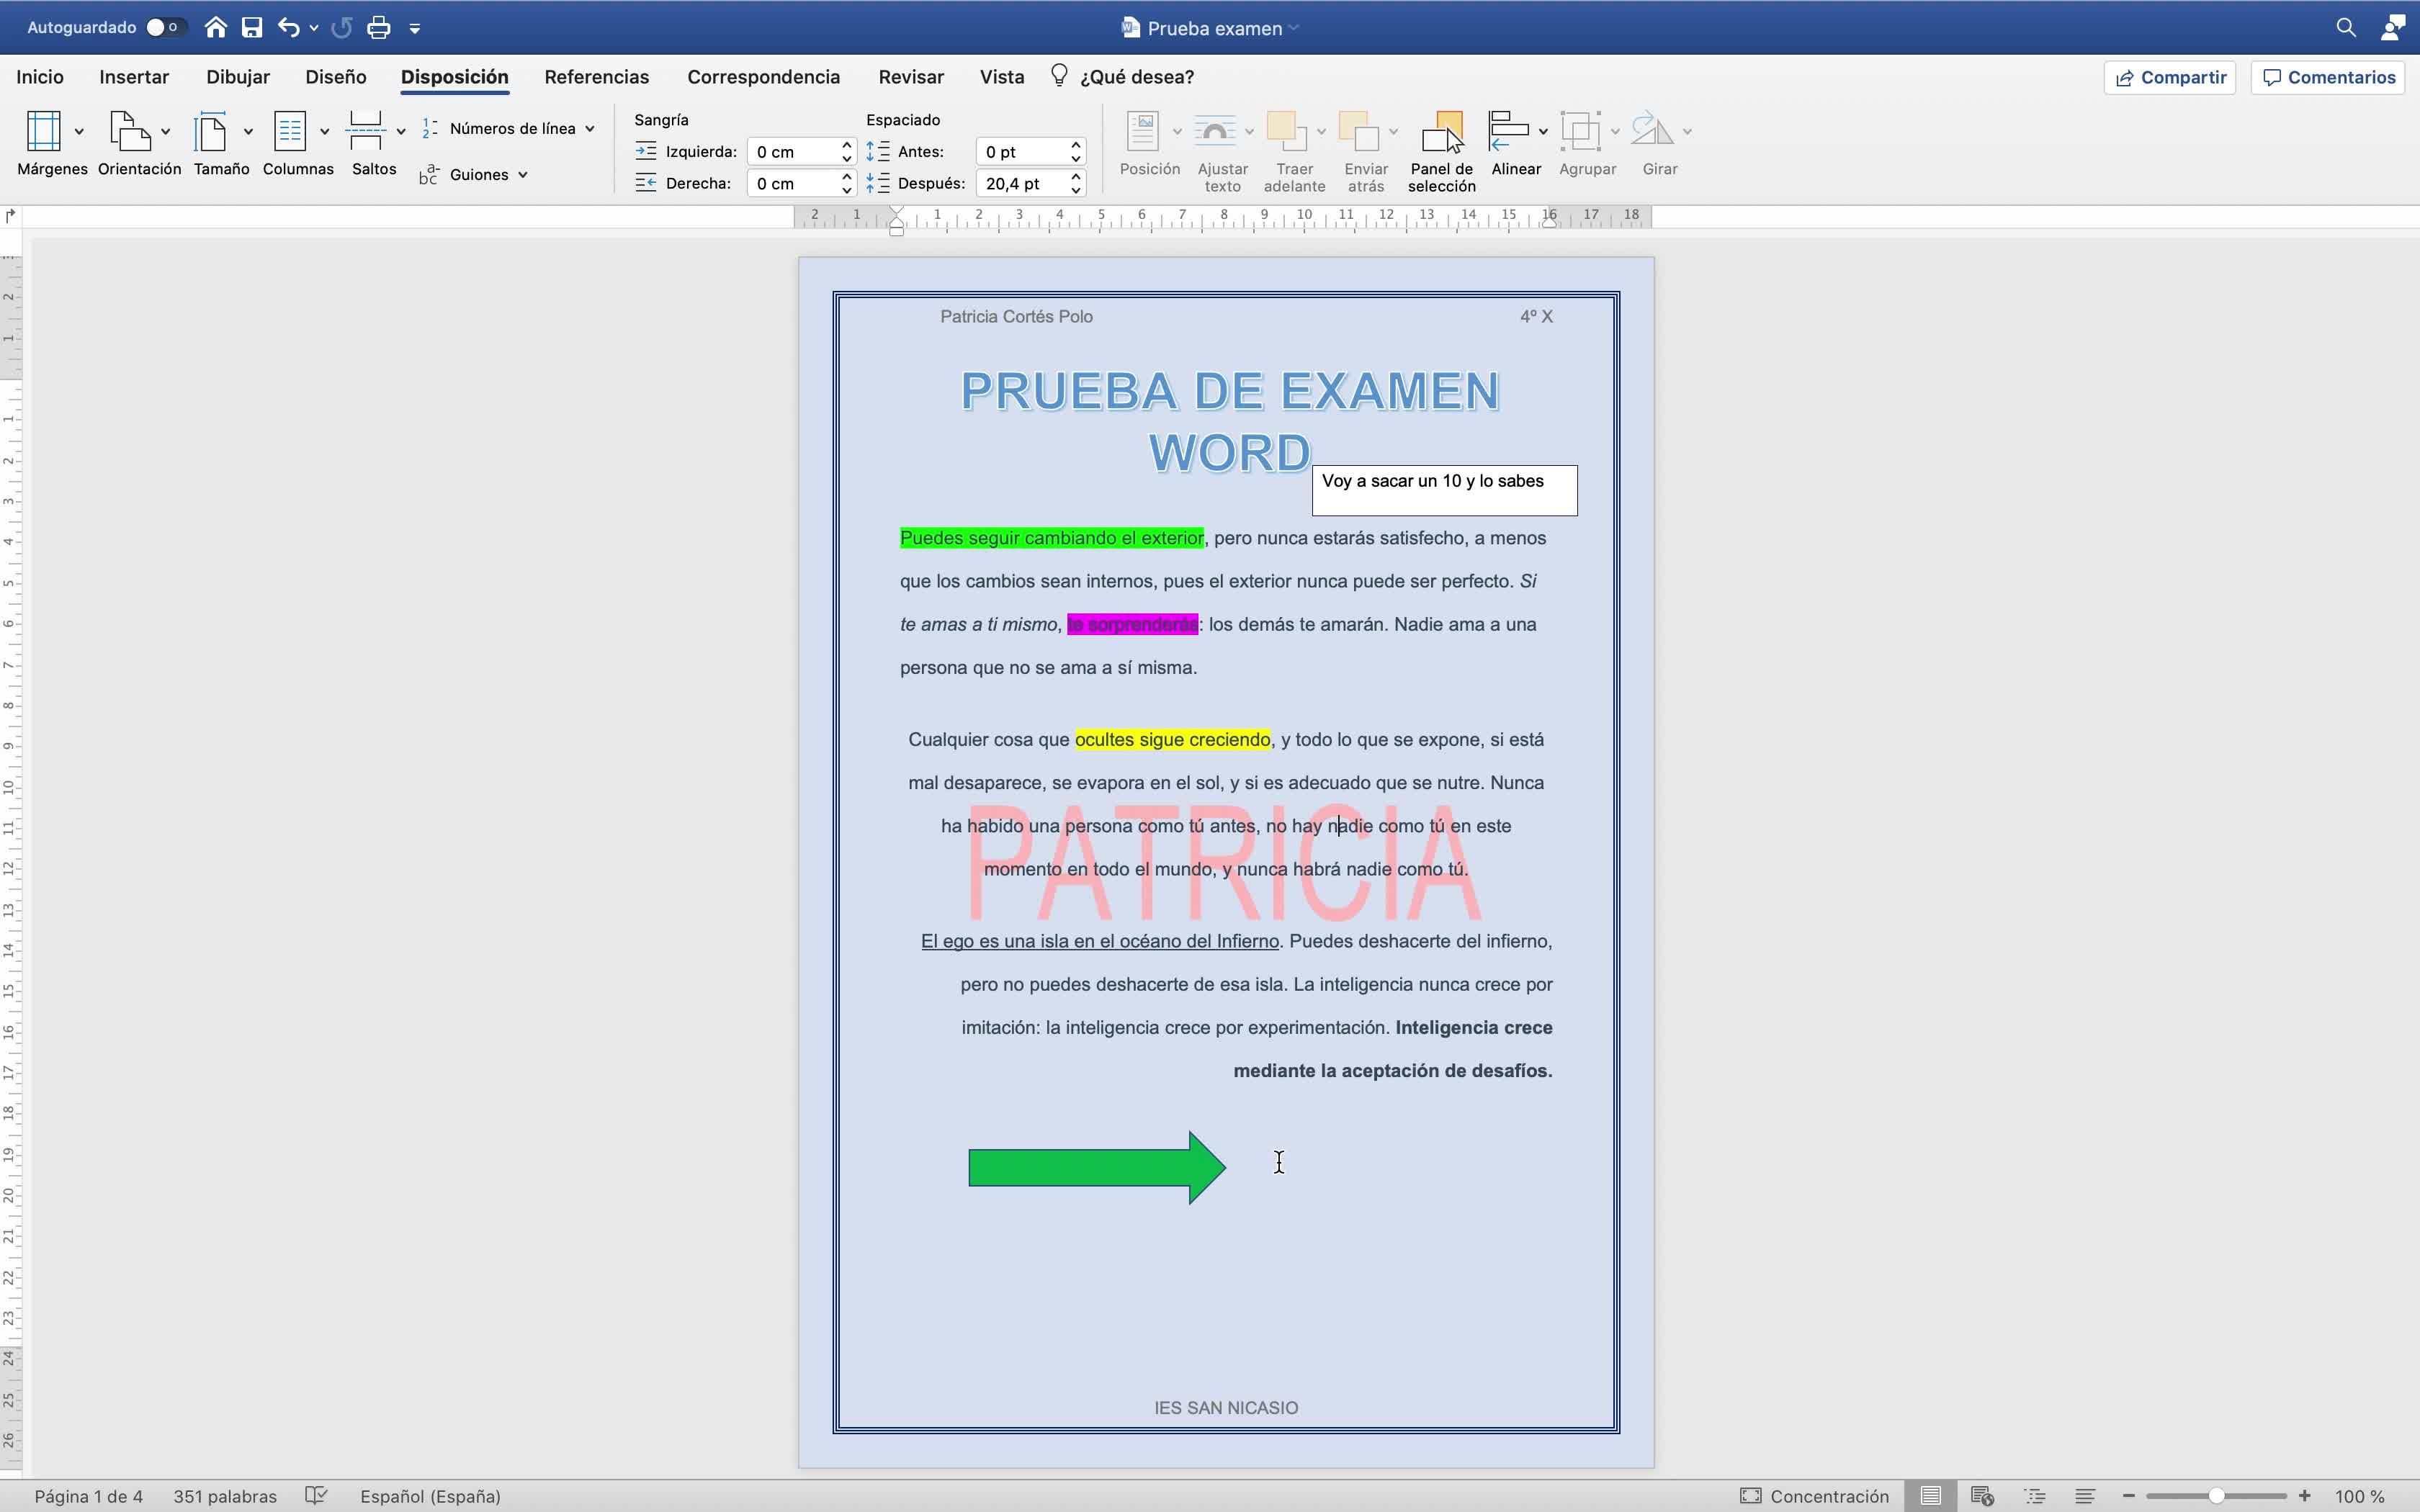Open the Insertar ribbon tab

point(134,77)
